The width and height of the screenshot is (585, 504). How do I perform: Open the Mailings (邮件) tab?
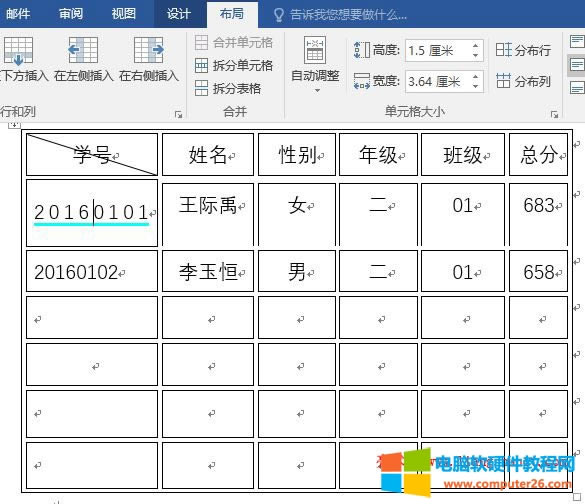coord(18,14)
